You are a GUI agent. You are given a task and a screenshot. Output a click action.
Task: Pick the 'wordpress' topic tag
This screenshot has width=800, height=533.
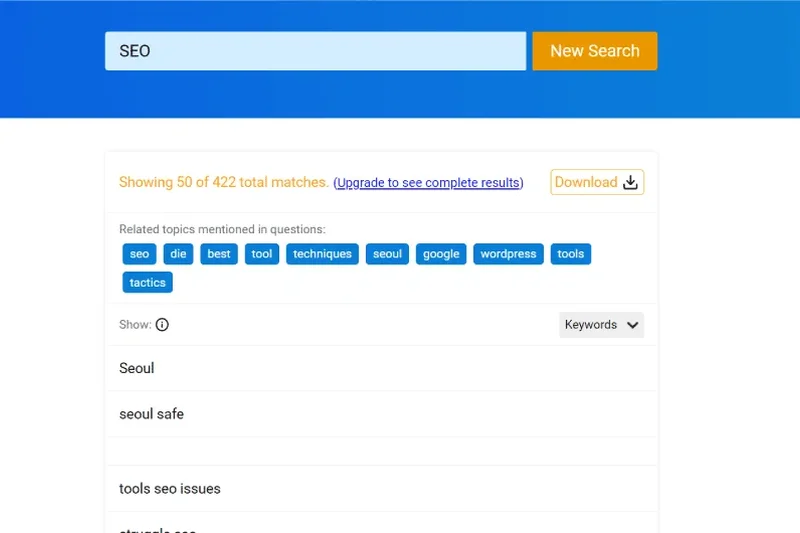[508, 254]
